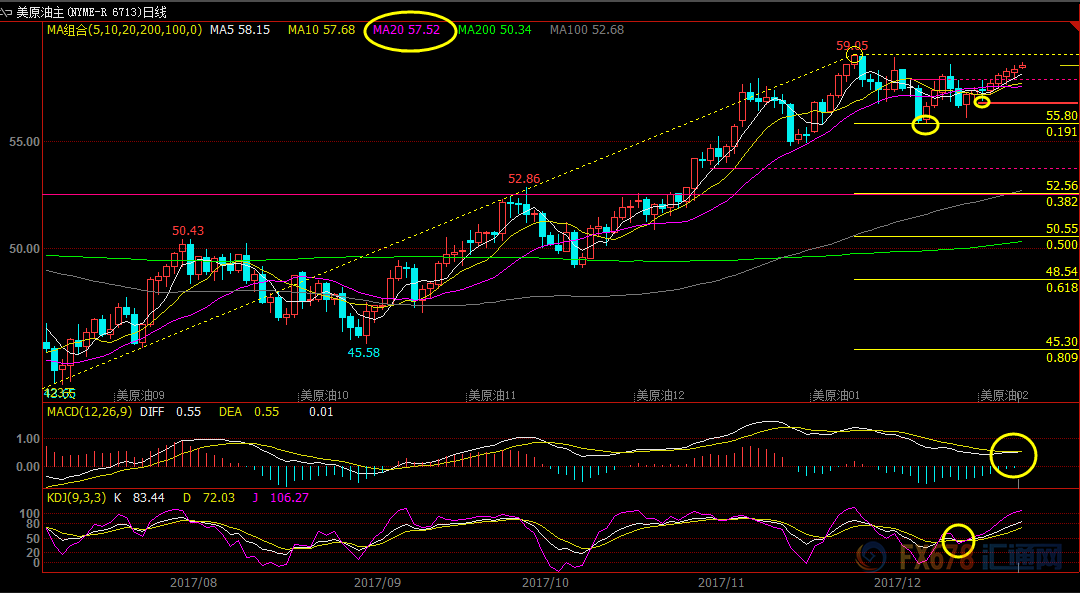Click the yellow ellipse at the 55.80 low
Screen dimensions: 1080x593
point(925,125)
